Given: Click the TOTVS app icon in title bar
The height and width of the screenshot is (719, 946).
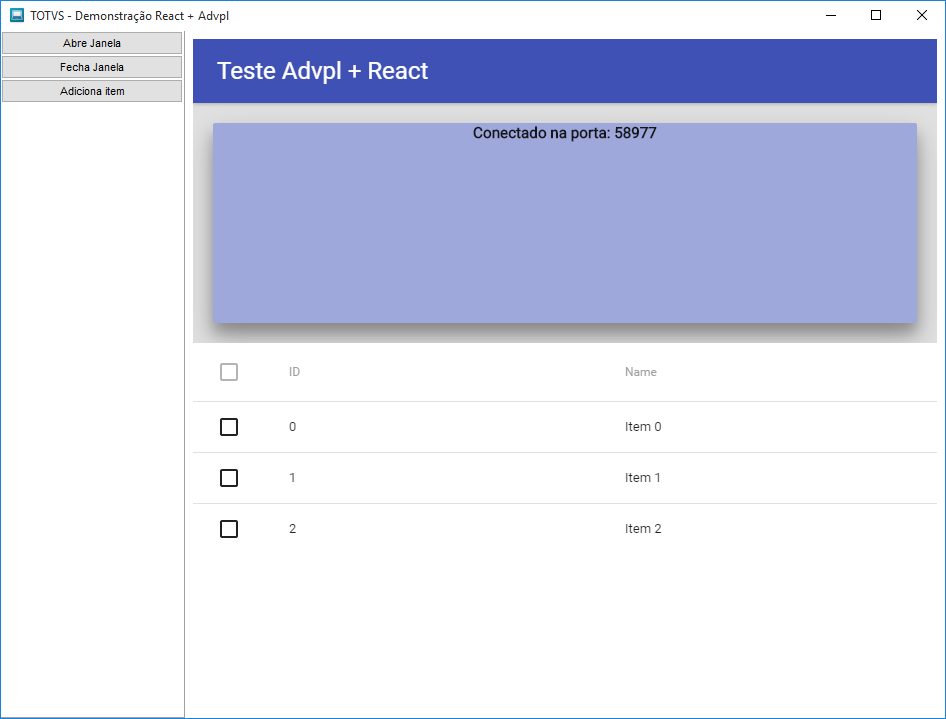Looking at the screenshot, I should [x=17, y=16].
